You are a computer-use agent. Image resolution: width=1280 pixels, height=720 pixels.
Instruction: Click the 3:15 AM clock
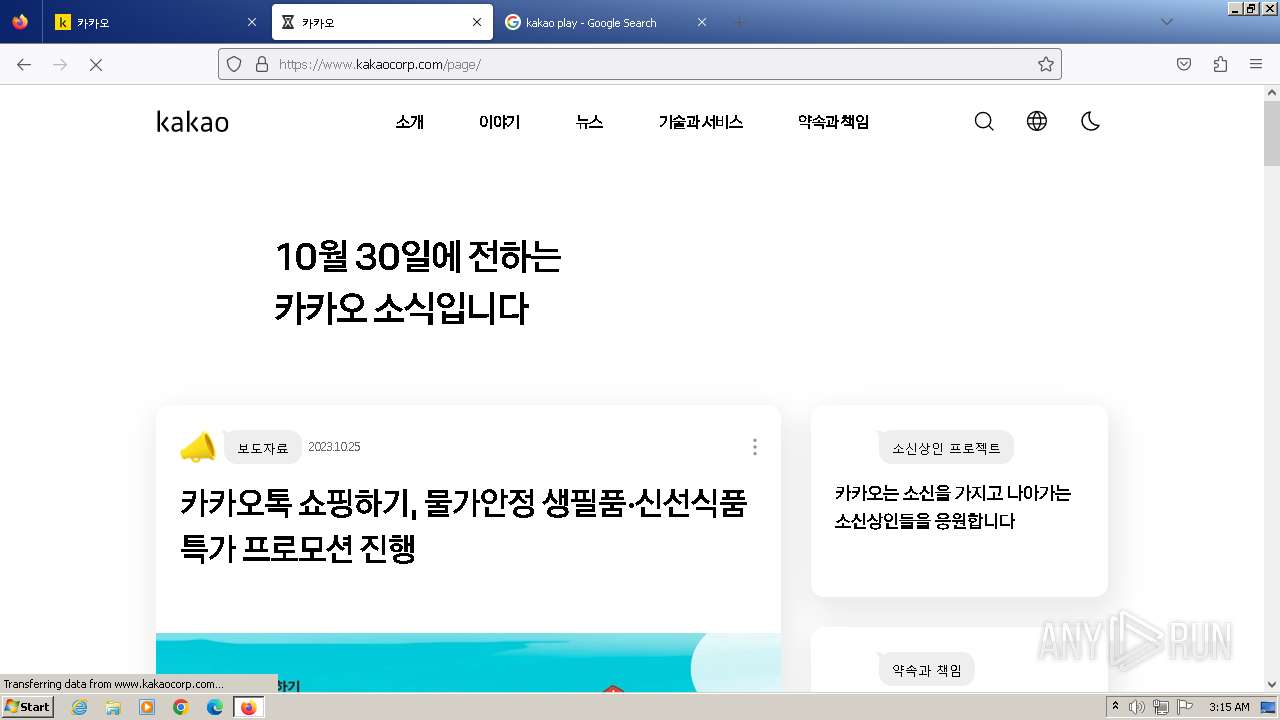(1229, 707)
